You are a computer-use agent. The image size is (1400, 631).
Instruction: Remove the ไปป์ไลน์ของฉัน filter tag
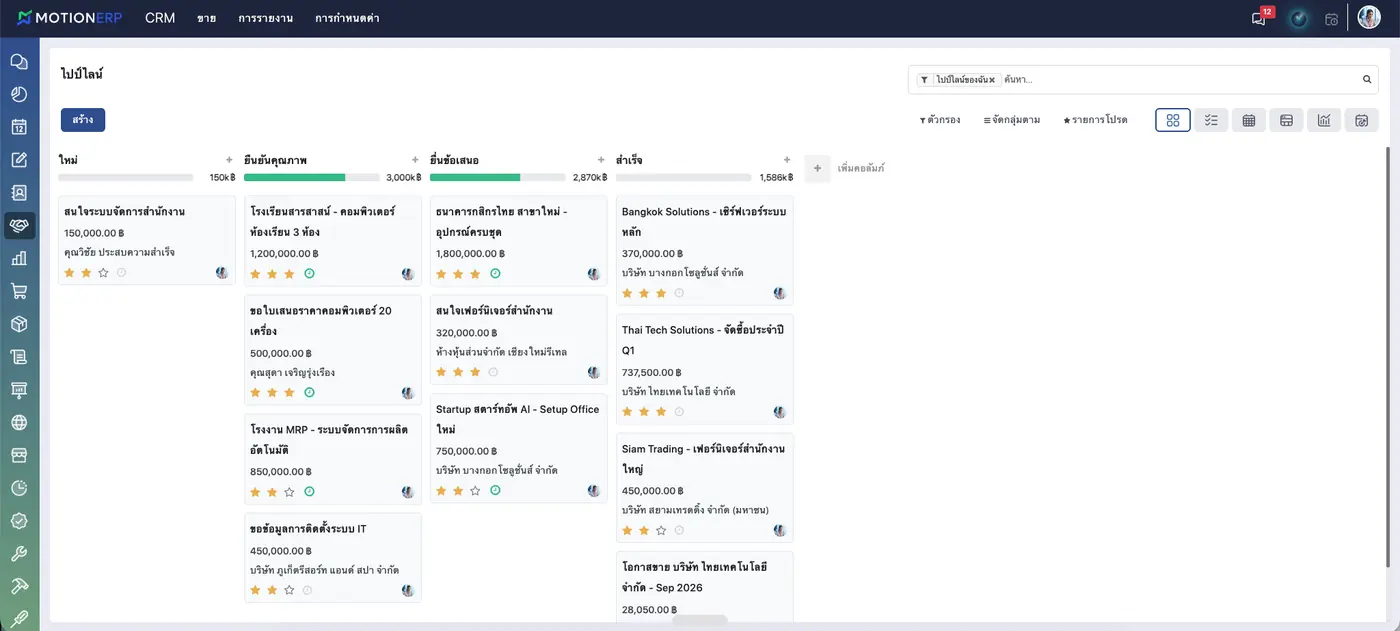click(x=992, y=80)
